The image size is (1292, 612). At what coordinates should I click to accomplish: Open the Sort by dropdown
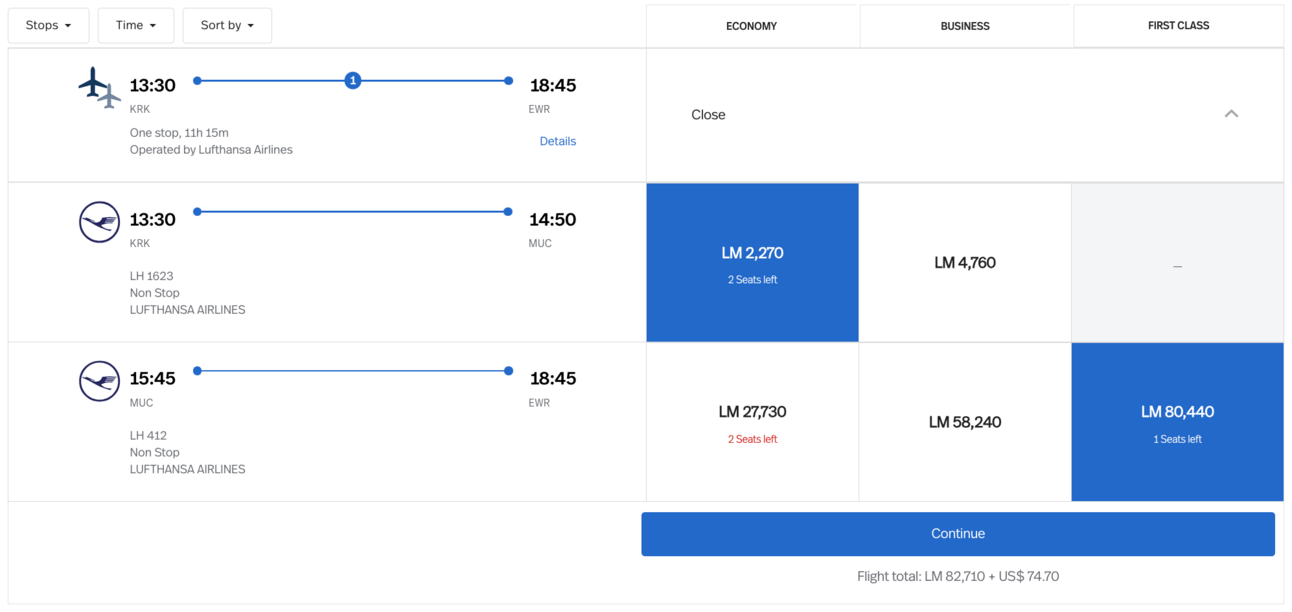[x=227, y=26]
